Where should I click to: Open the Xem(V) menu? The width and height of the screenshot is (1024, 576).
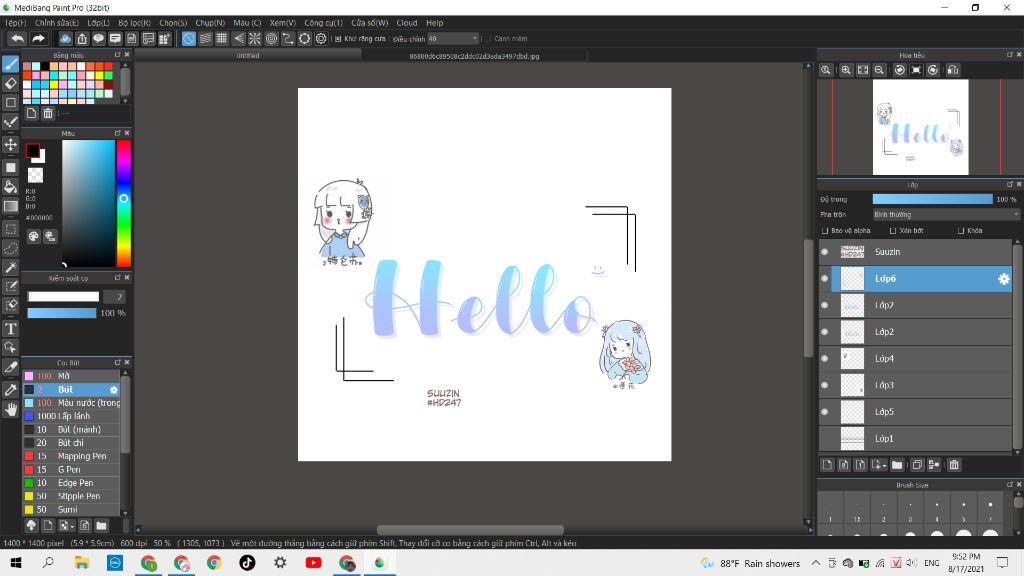(283, 23)
